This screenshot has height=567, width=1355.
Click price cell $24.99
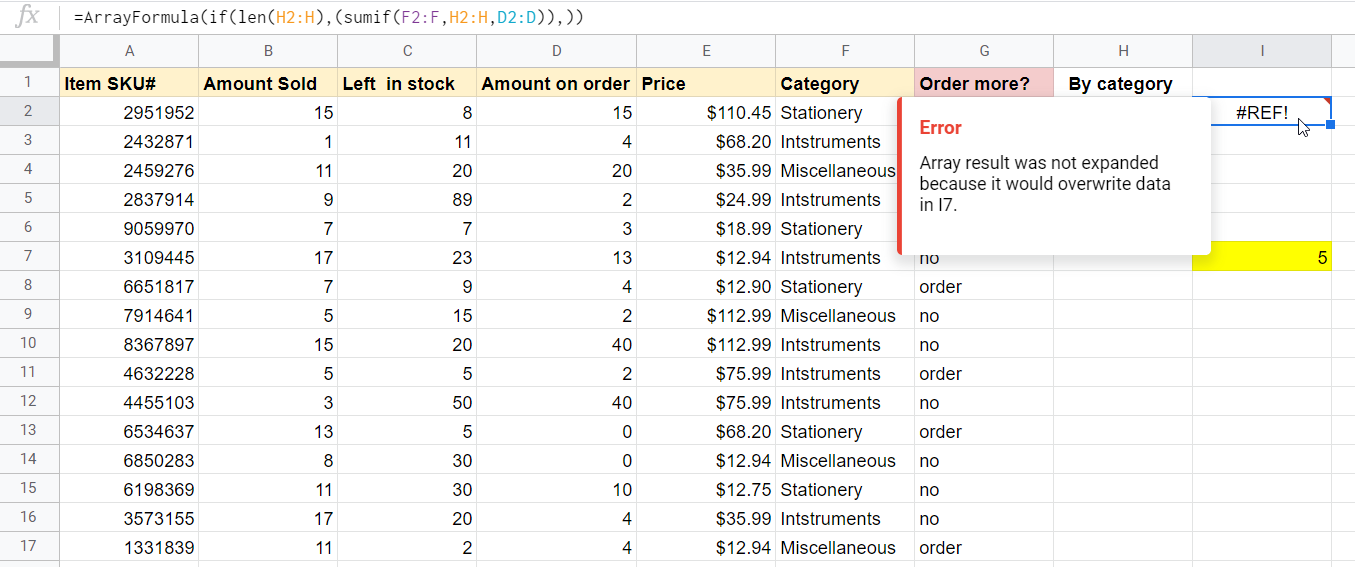click(706, 199)
